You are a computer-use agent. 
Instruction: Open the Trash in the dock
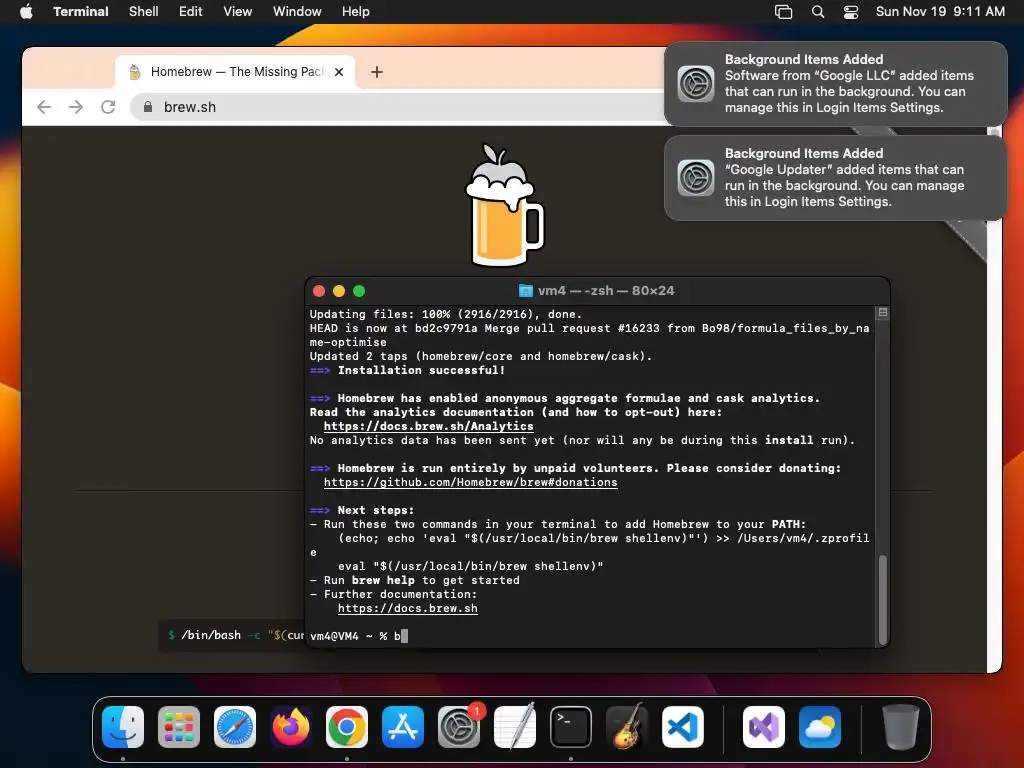click(901, 727)
